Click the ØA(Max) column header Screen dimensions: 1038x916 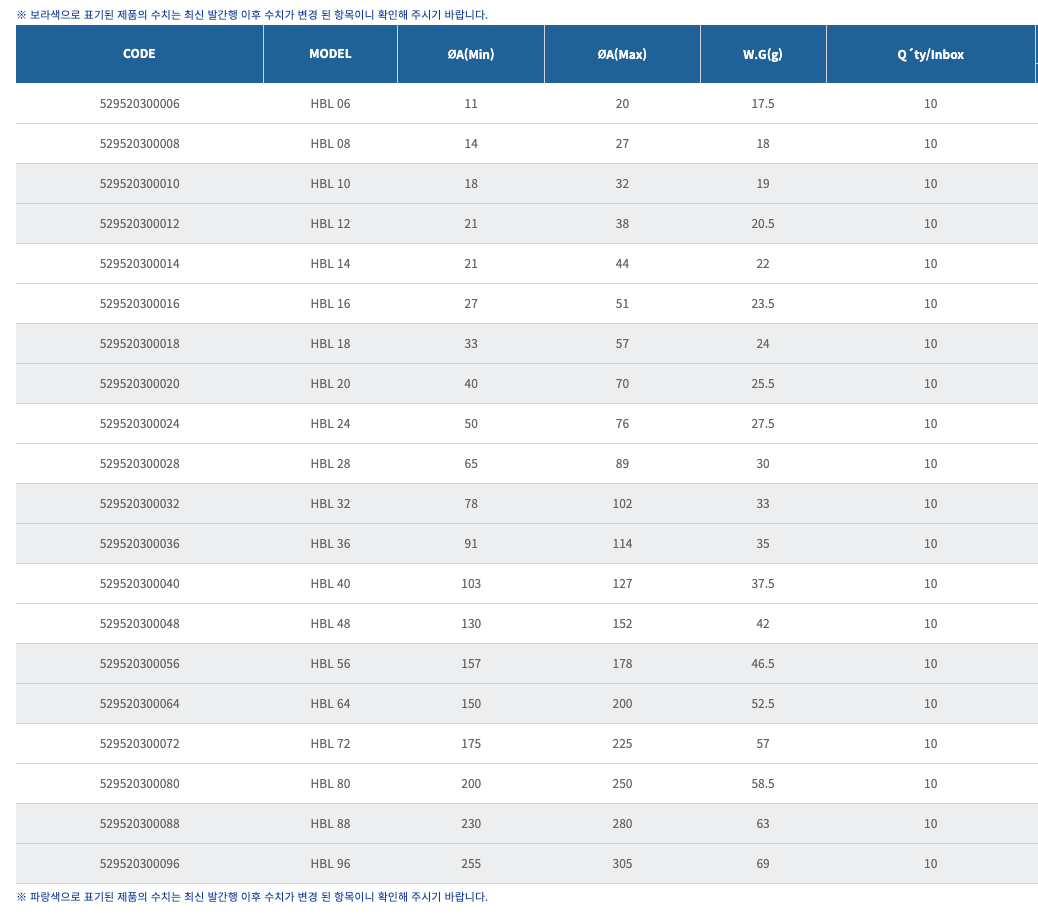click(622, 54)
